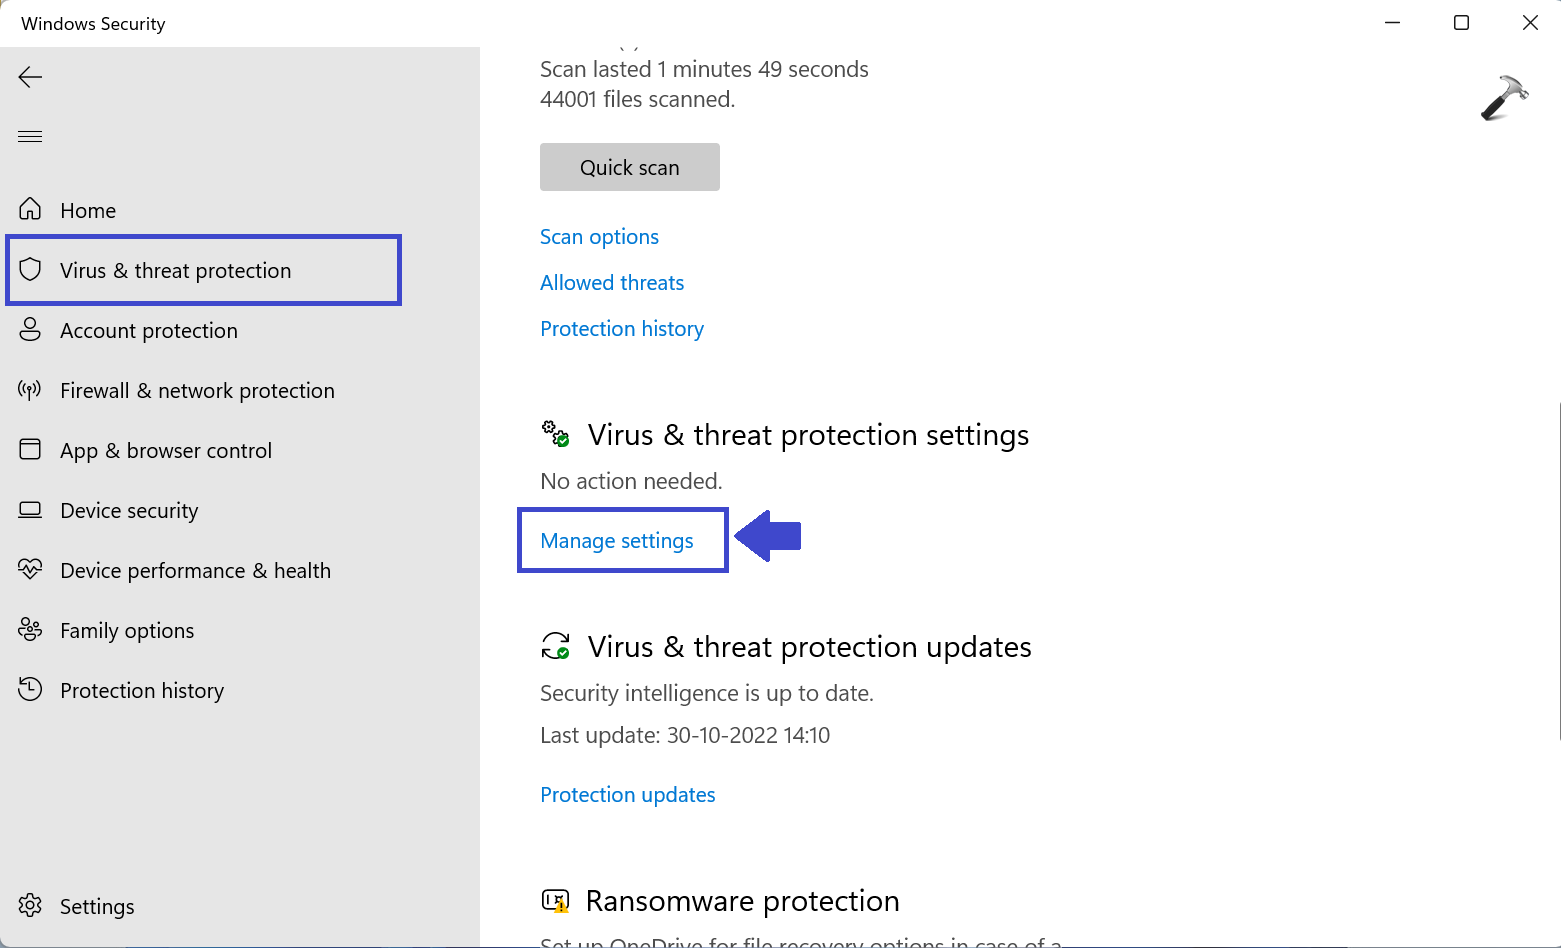Screen dimensions: 1561x948
Task: Open the Protection updates link
Action: (628, 795)
